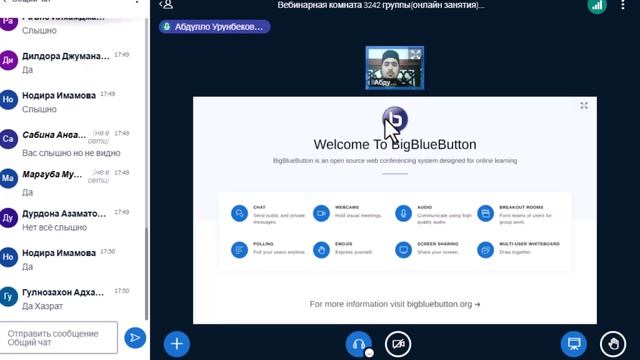This screenshot has width=640, height=360.
Task: Select the name Гулнозахон Адха in chat
Action: point(63,292)
